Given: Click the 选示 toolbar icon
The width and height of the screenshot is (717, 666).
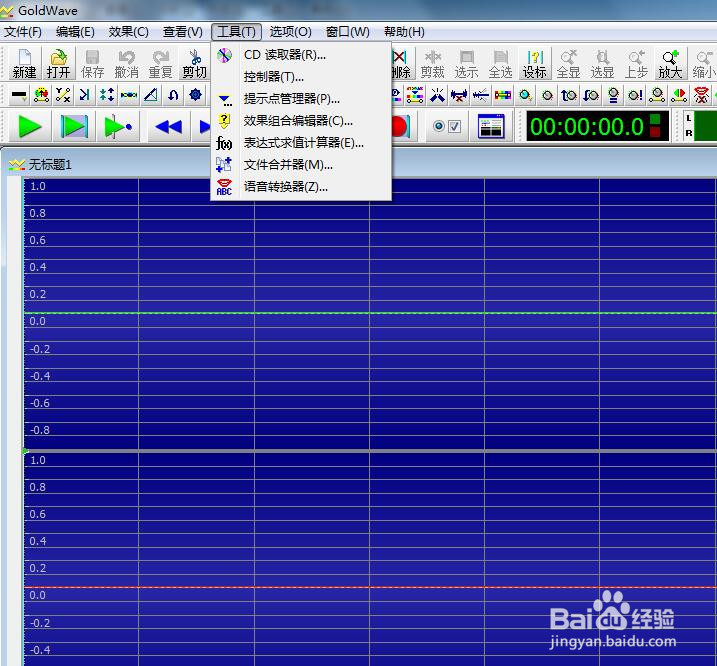Looking at the screenshot, I should 466,64.
